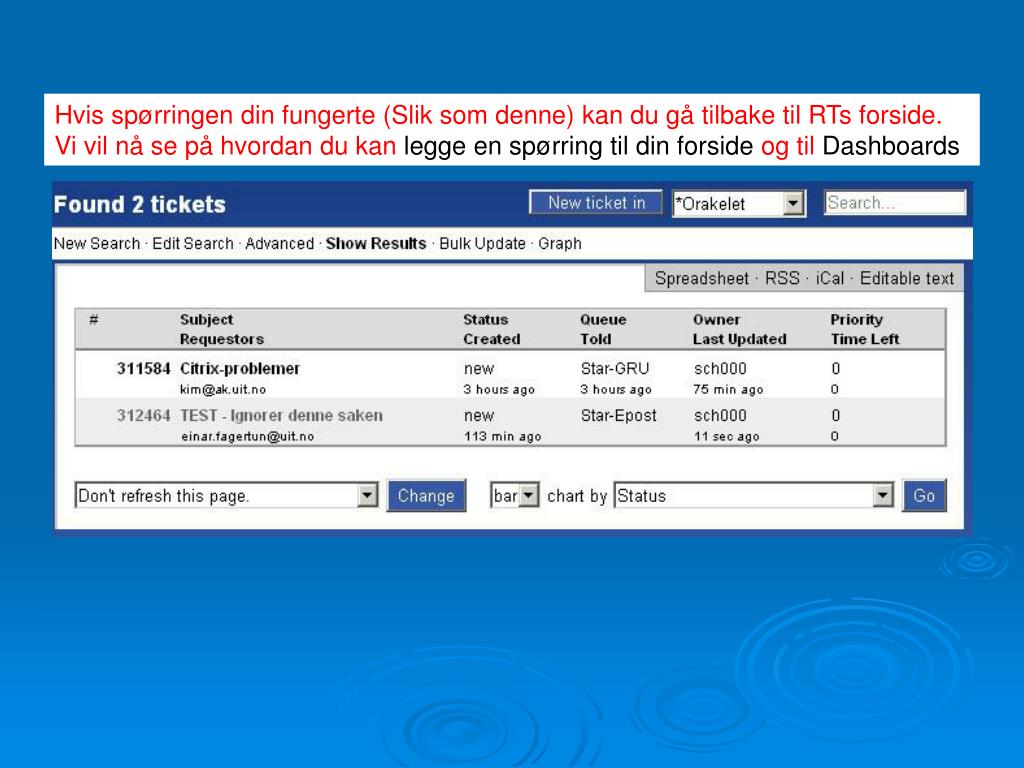Viewport: 1024px width, 768px height.
Task: Sort tickets by Subject header
Action: tap(206, 319)
